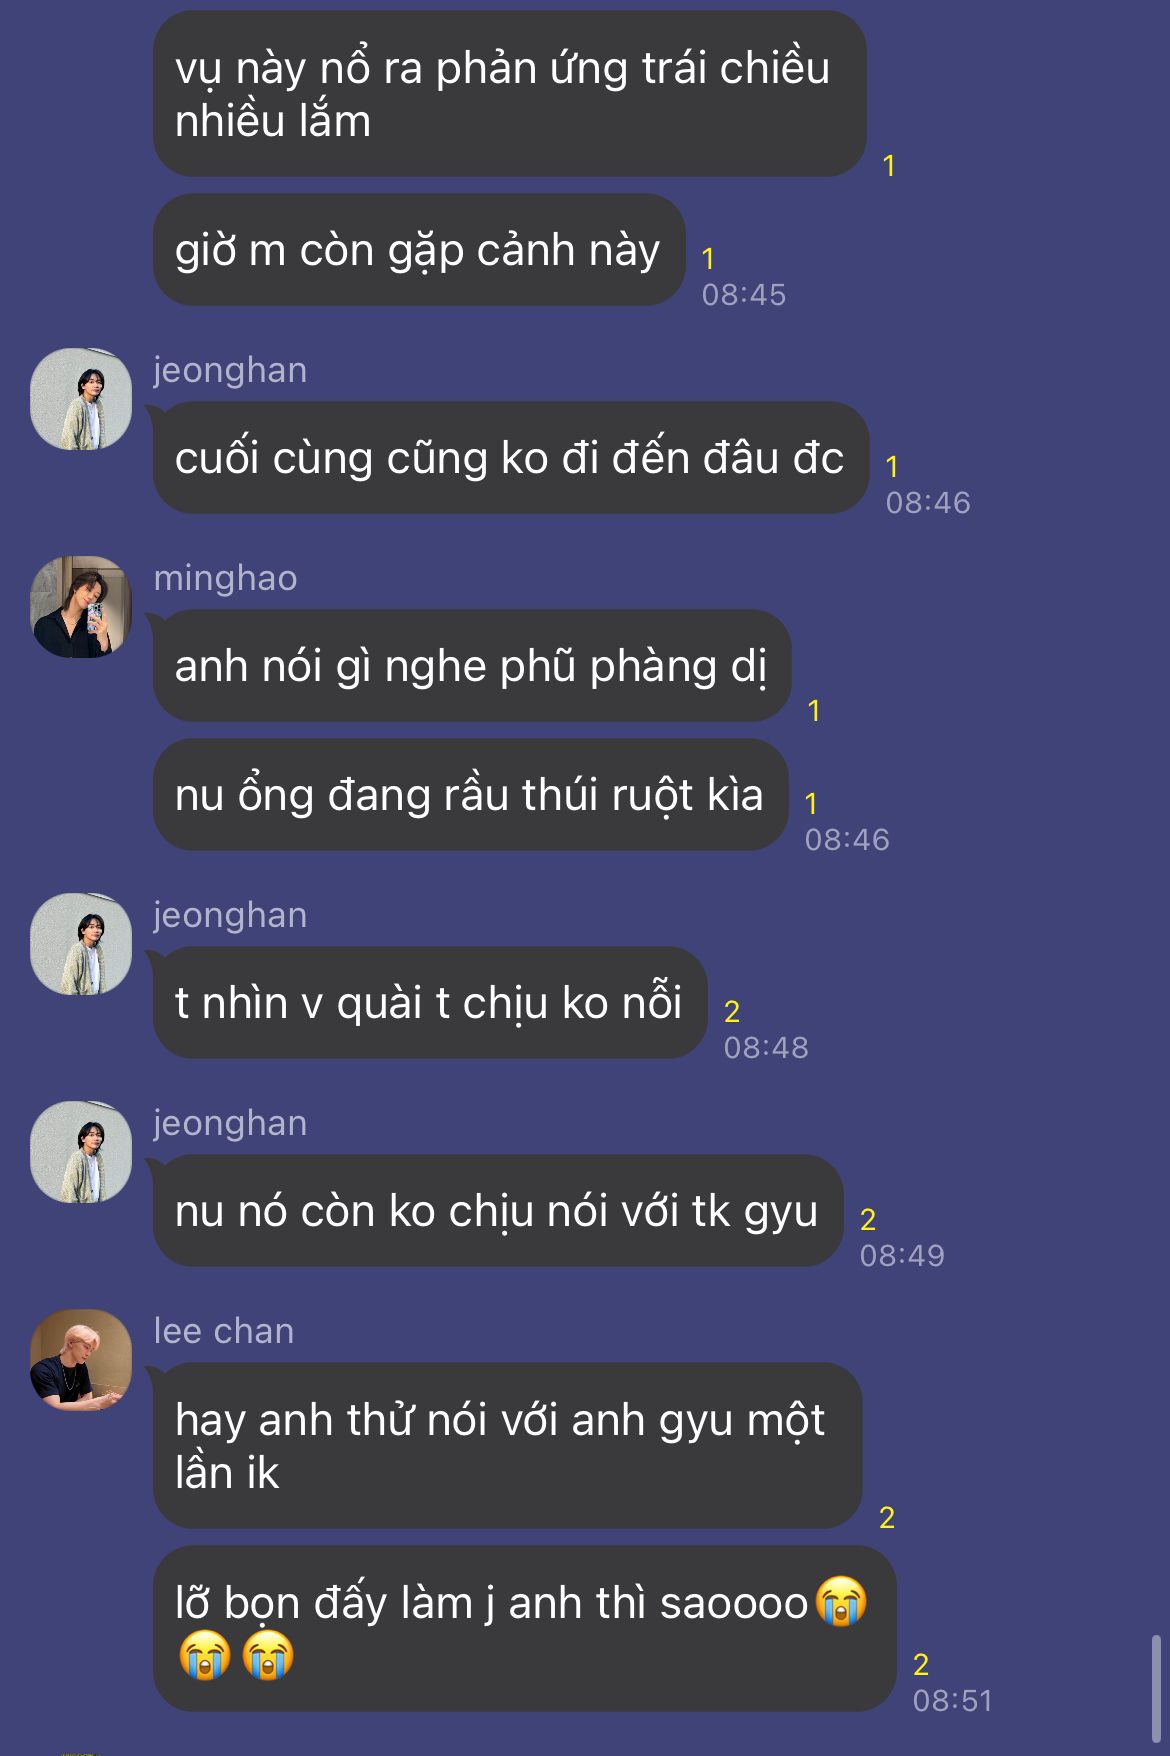The height and width of the screenshot is (1756, 1170).
Task: Open jeonghan's avatar beside 'nu nó còn ko chịu' message
Action: 81,1152
